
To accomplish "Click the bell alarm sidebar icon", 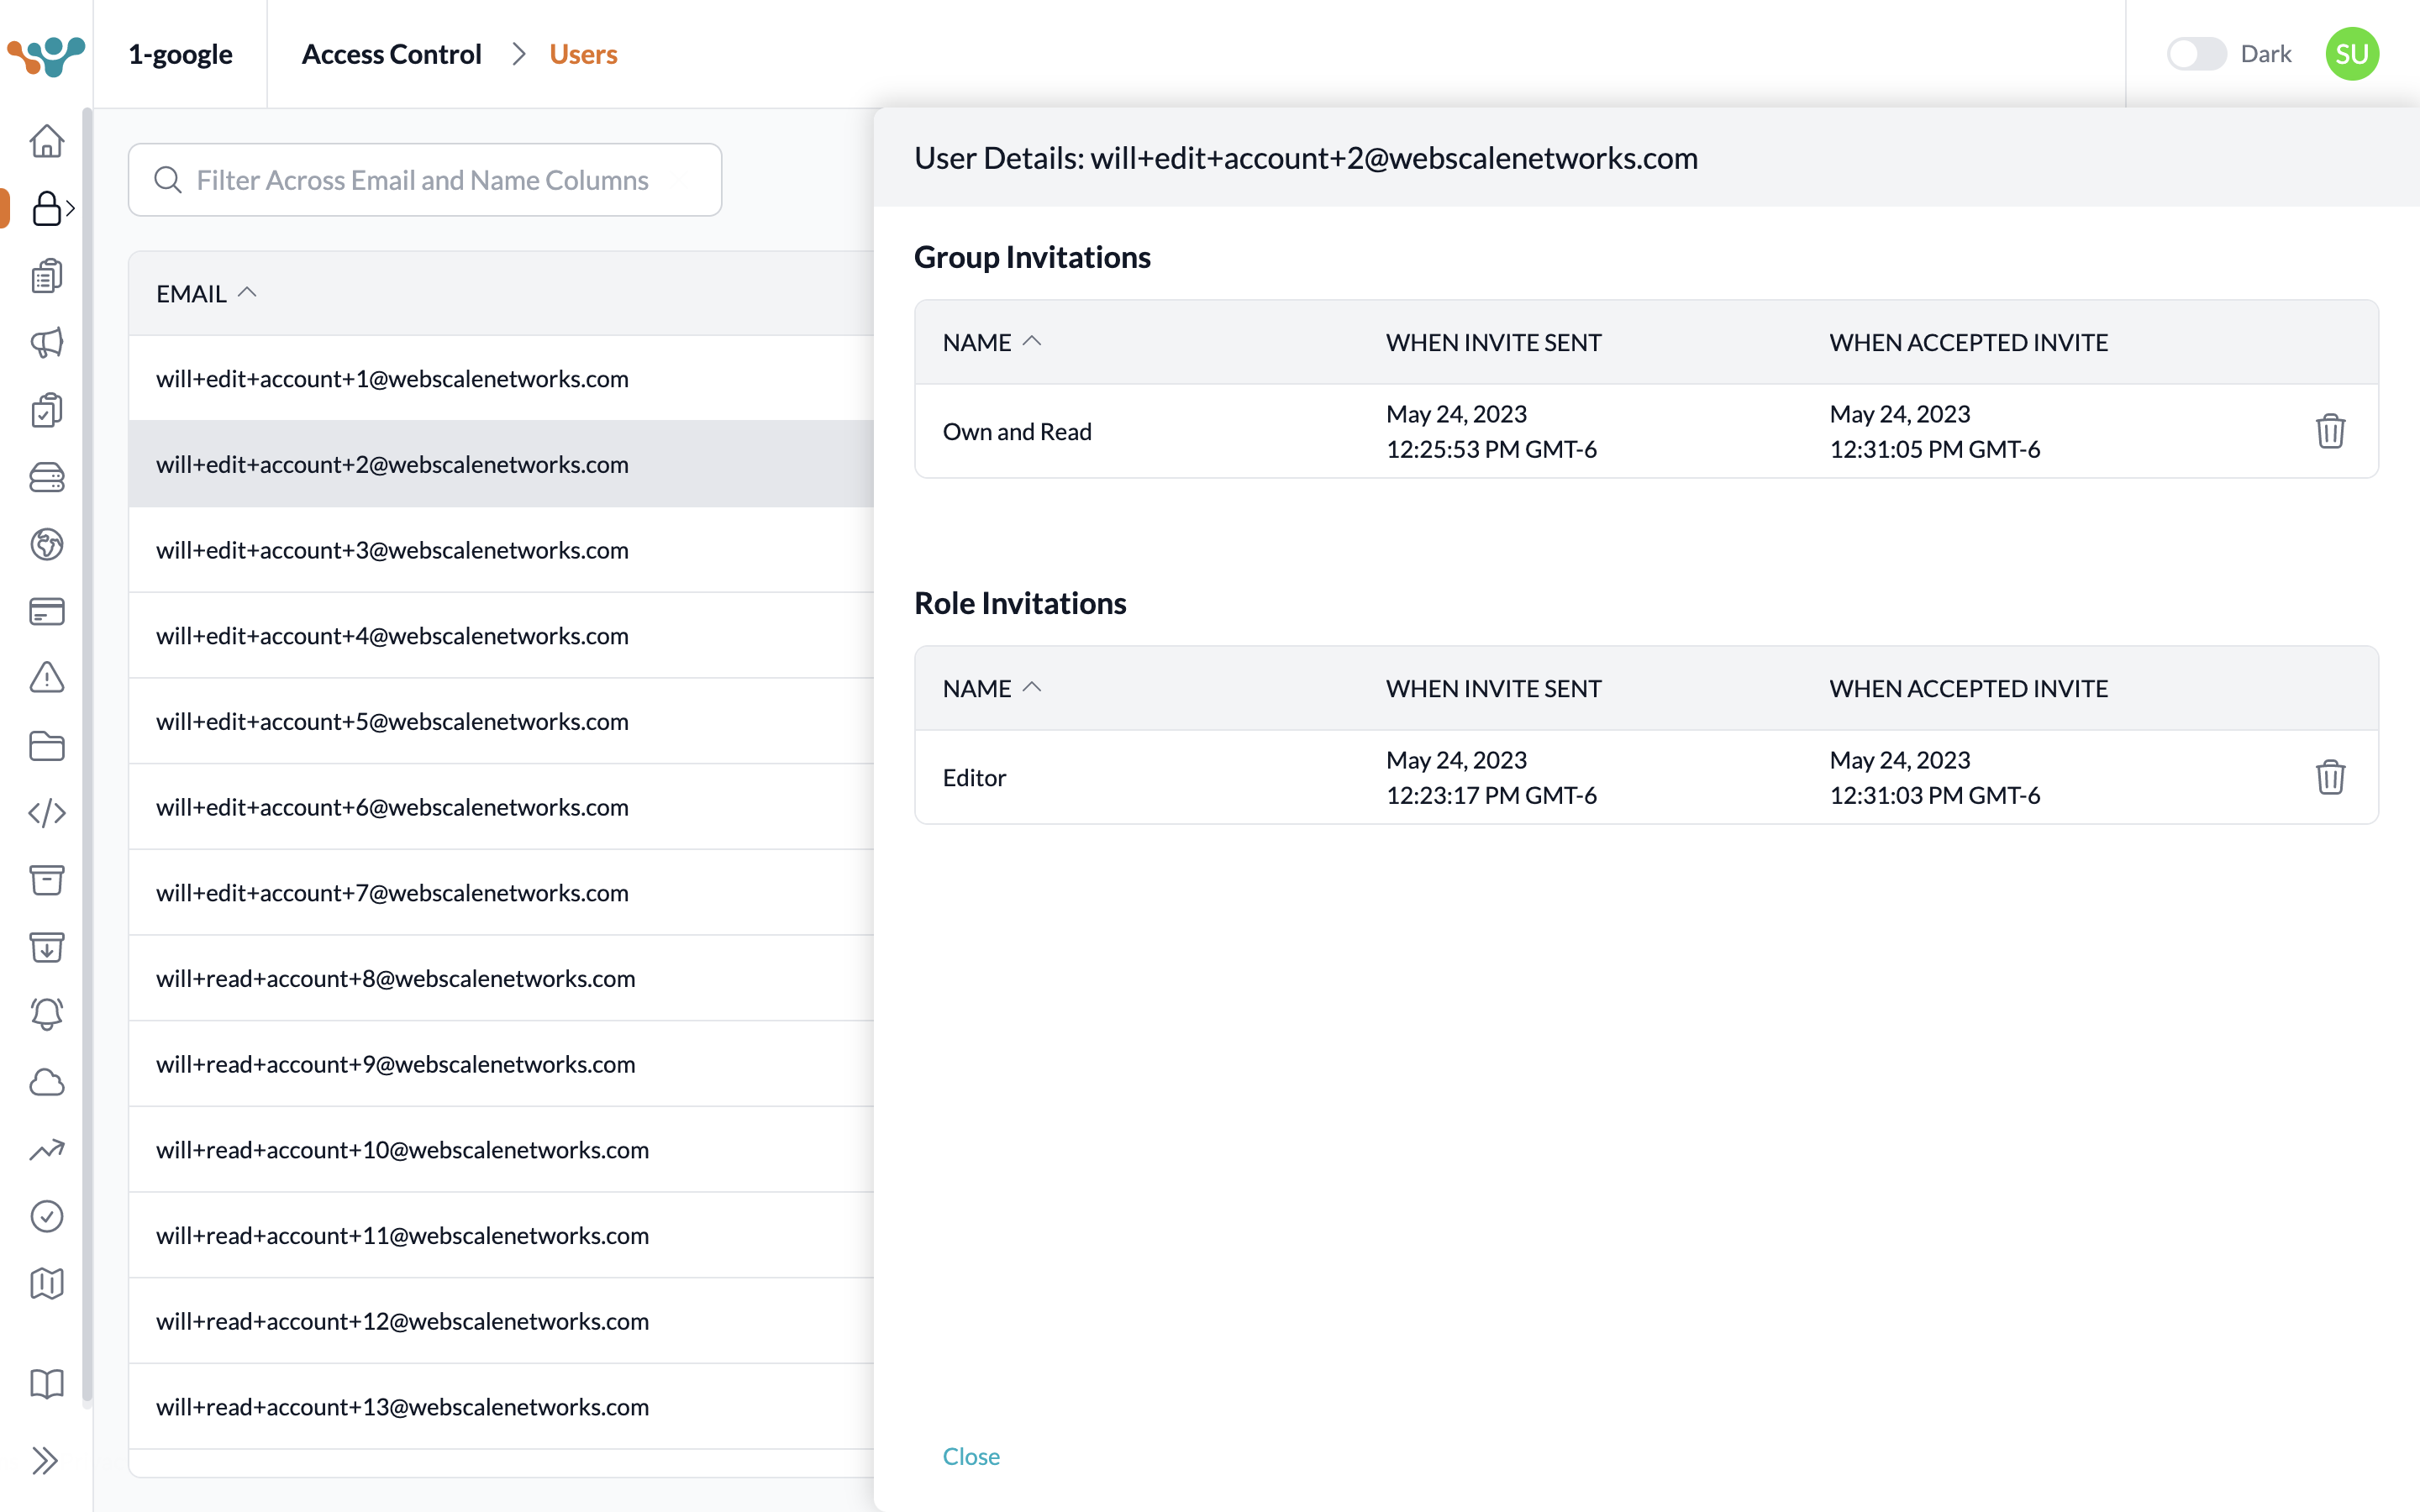I will pos(46,1014).
